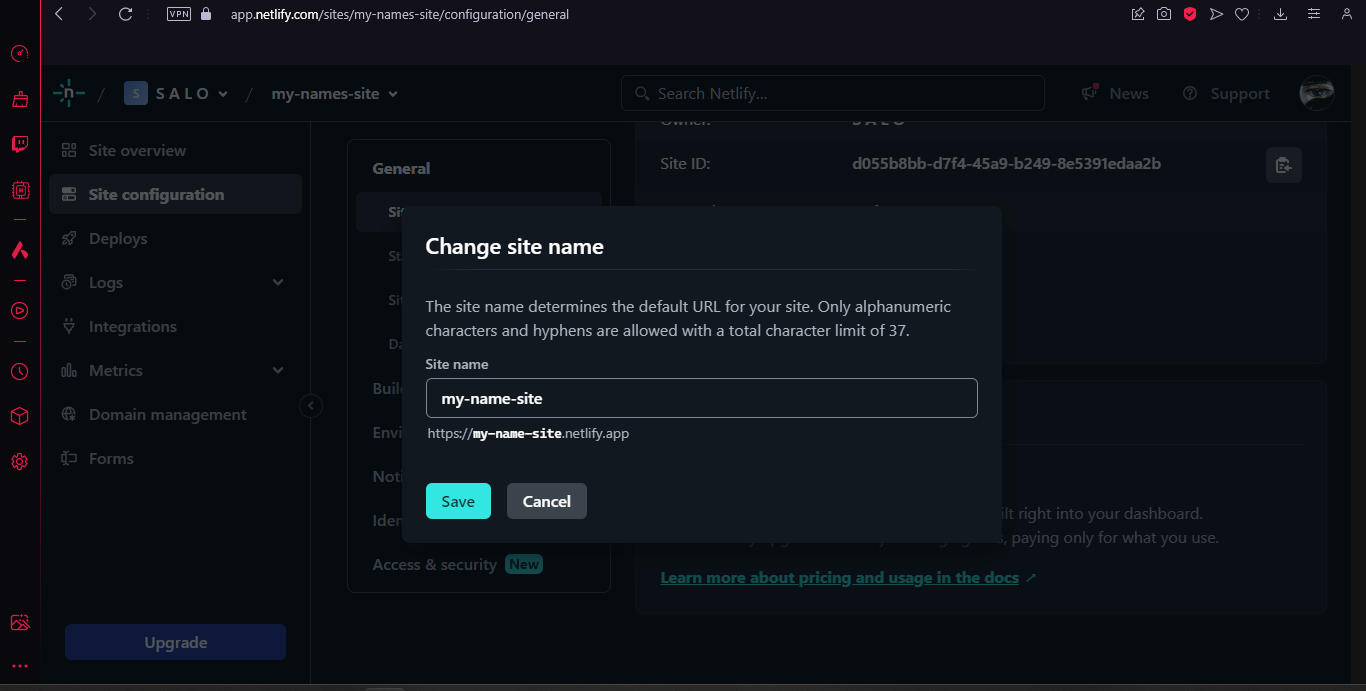
Task: Open browser profile person icon
Action: (x=1346, y=14)
